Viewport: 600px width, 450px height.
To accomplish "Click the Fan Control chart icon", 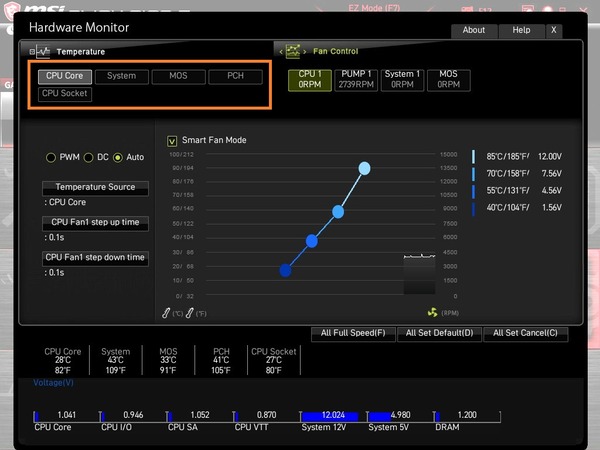I will pos(293,51).
